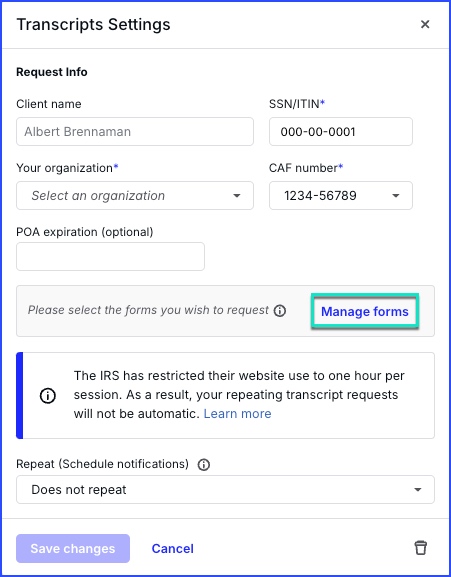This screenshot has width=451, height=577.
Task: Click the Client name field
Action: point(135,132)
